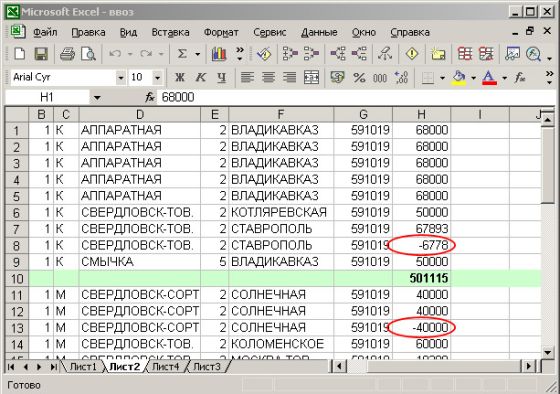
Task: Click the Trace Precedents icon
Action: 290,54
